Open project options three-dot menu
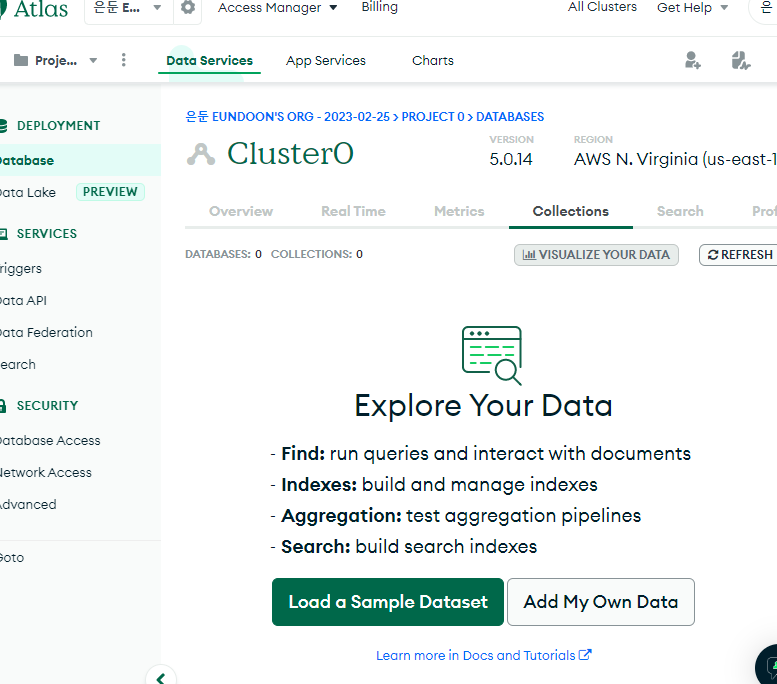The height and width of the screenshot is (684, 777). 124,60
